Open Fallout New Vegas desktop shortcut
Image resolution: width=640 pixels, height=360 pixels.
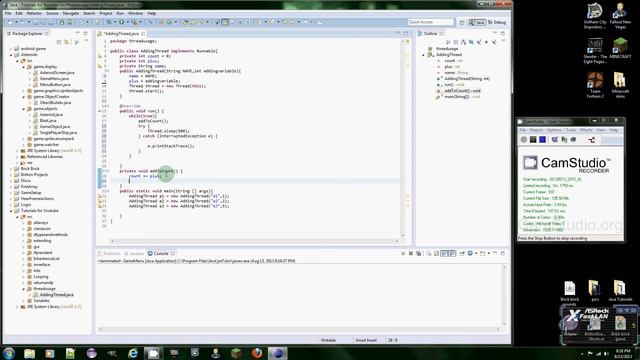(620, 15)
